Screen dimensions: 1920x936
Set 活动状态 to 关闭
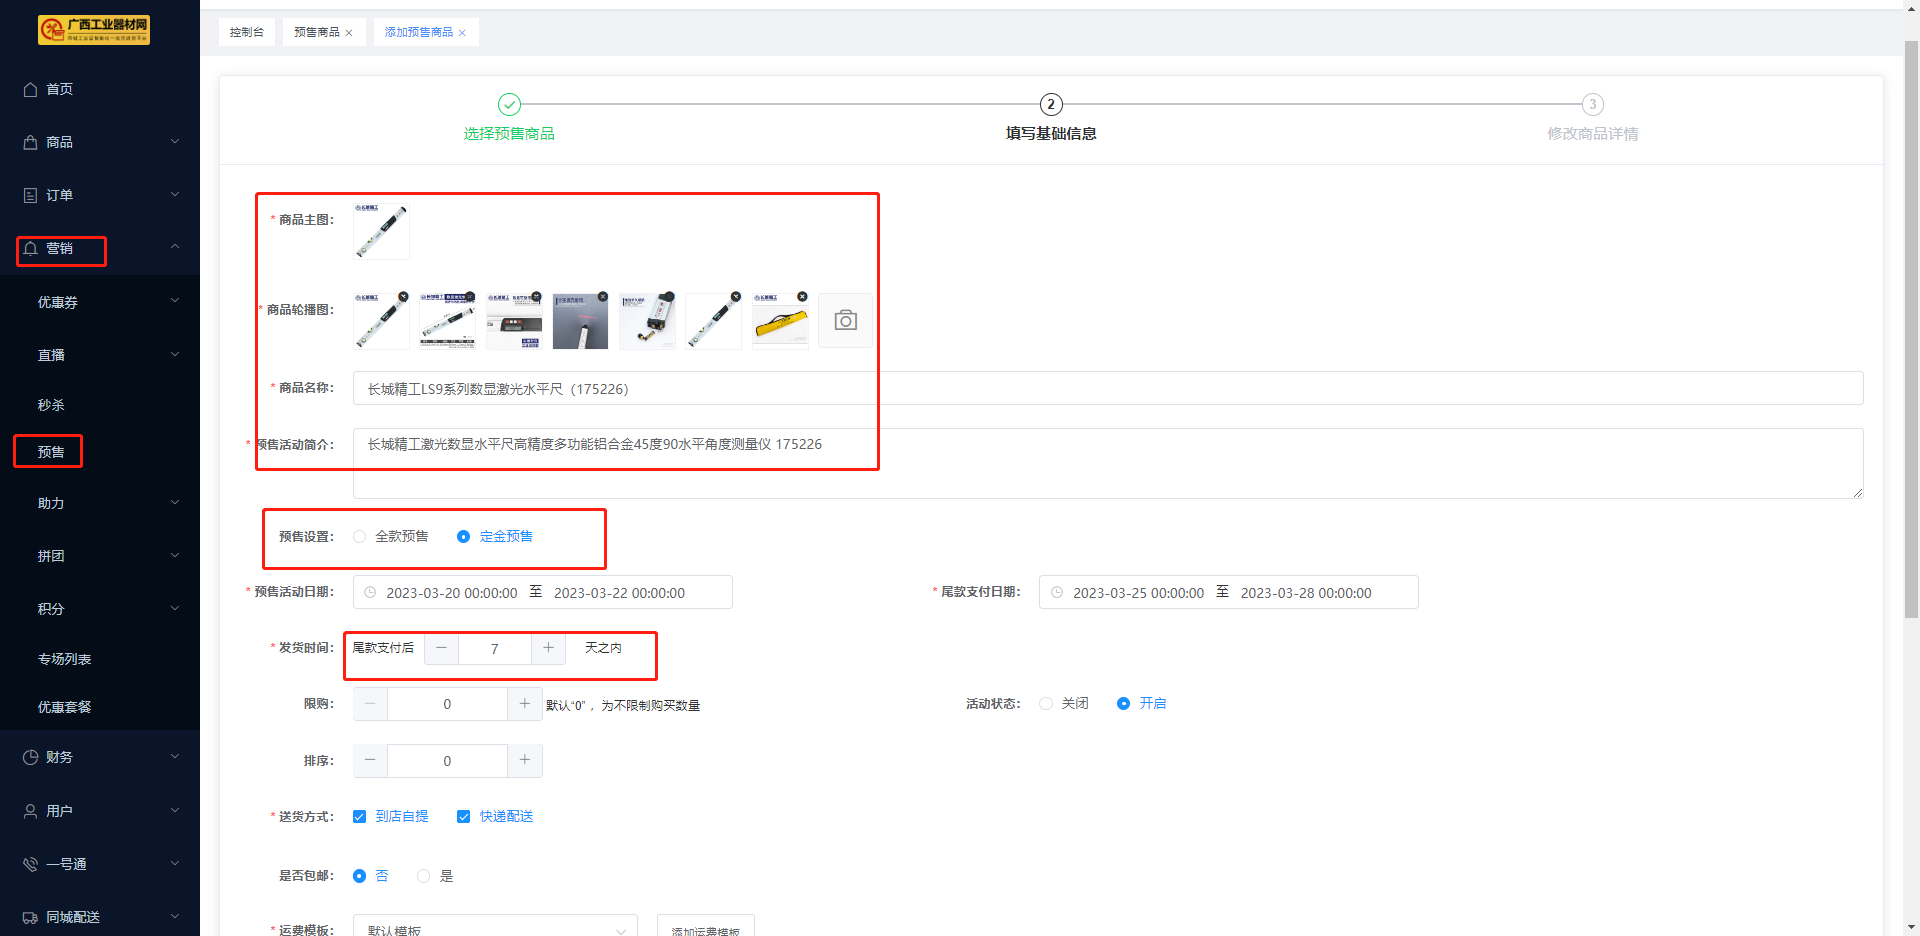(1046, 704)
